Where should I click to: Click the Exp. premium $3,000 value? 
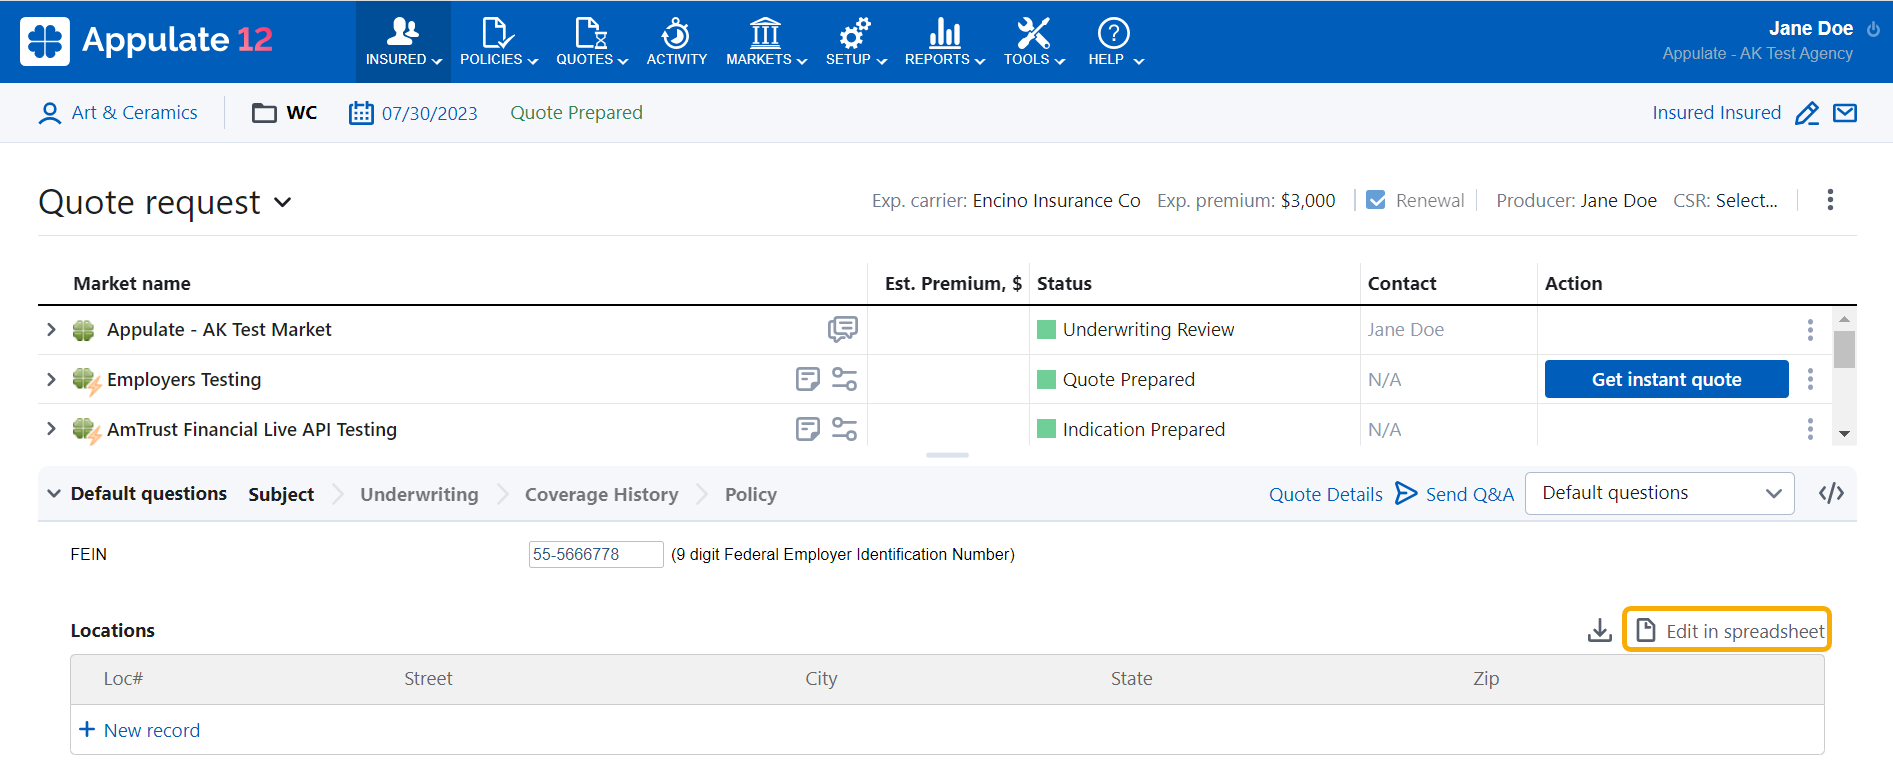click(x=1308, y=200)
